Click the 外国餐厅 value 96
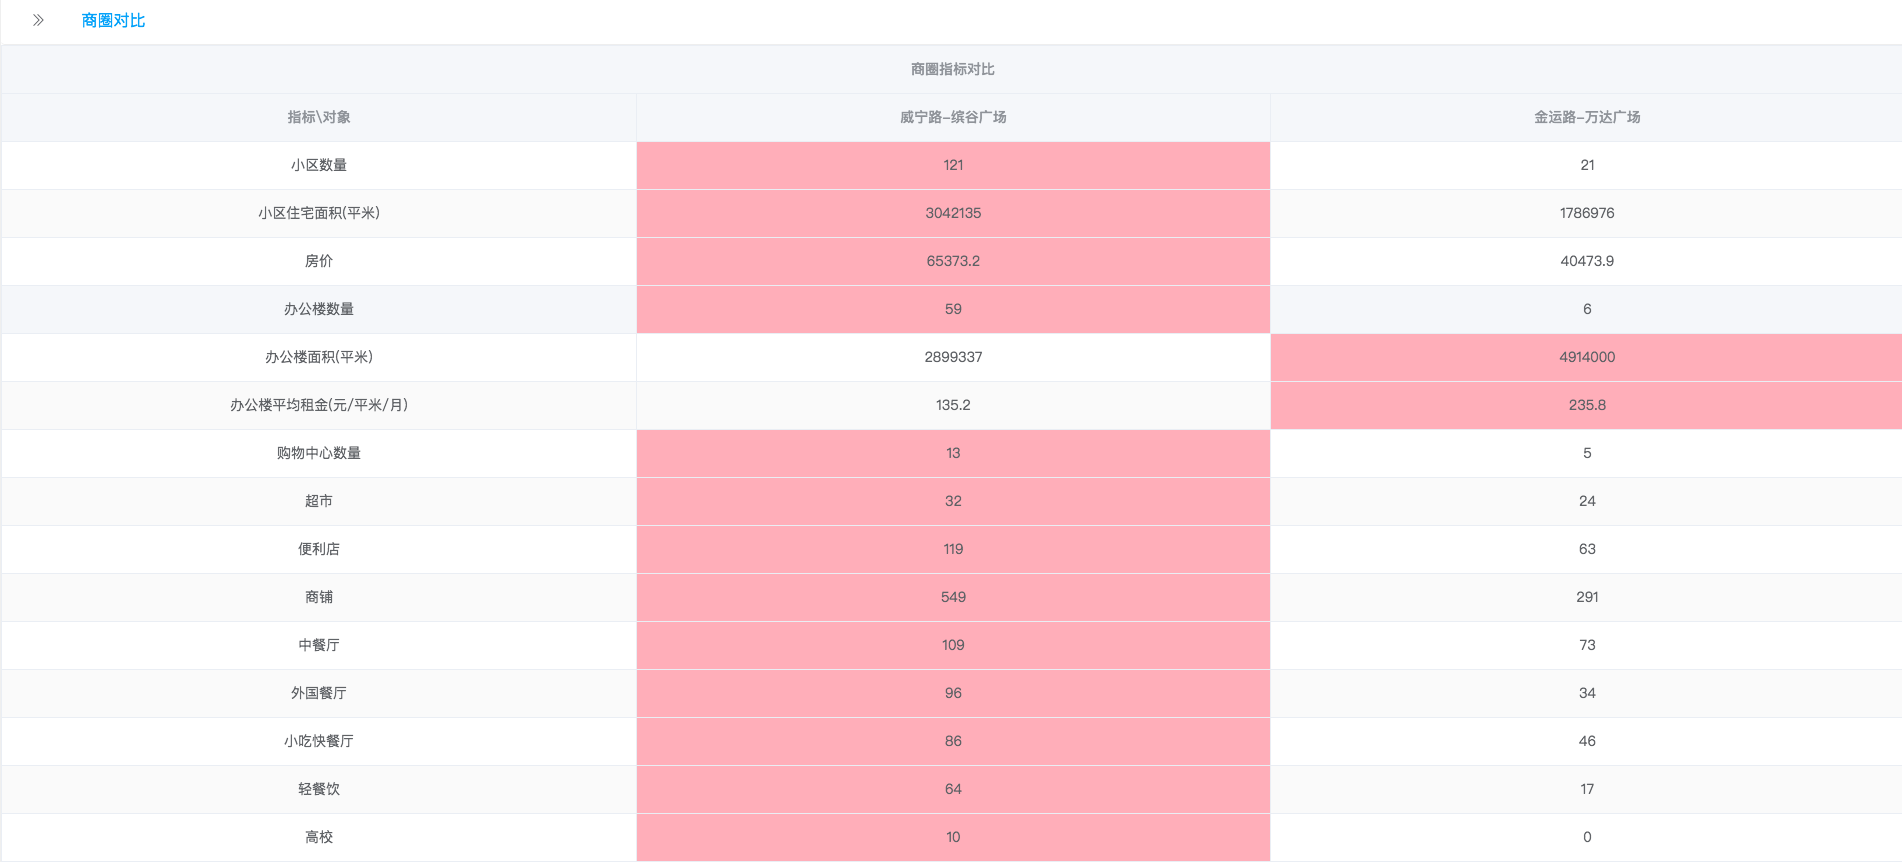Viewport: 1902px width, 862px height. click(953, 693)
